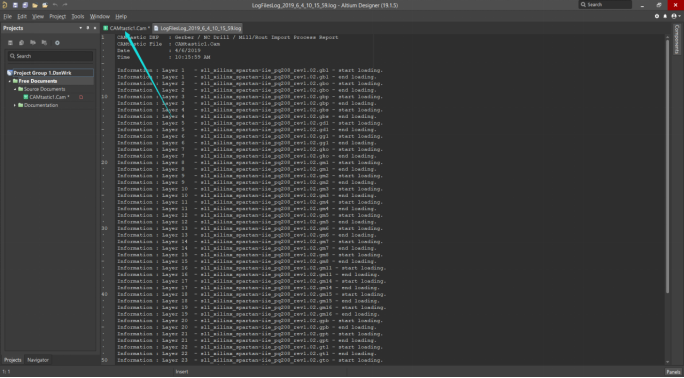Image resolution: width=684 pixels, height=378 pixels.
Task: Open the Components side panel tab
Action: pyautogui.click(x=677, y=39)
